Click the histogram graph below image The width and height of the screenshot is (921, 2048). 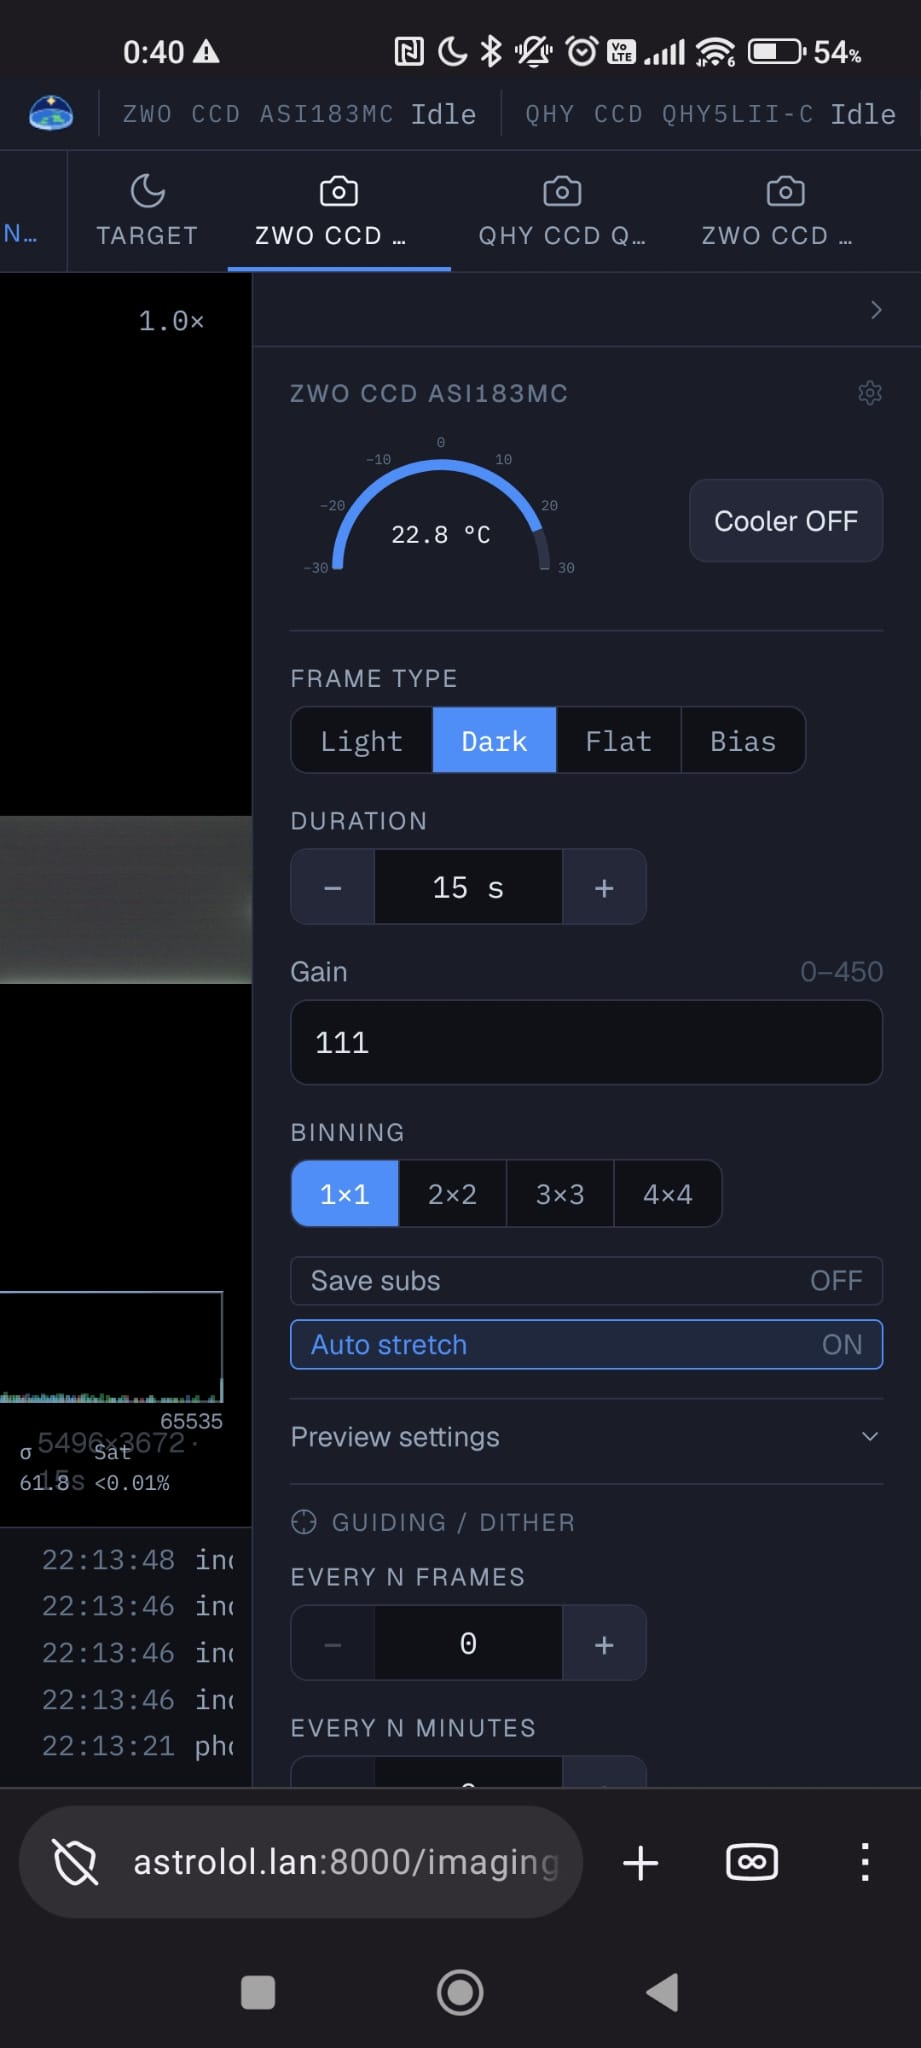111,1347
